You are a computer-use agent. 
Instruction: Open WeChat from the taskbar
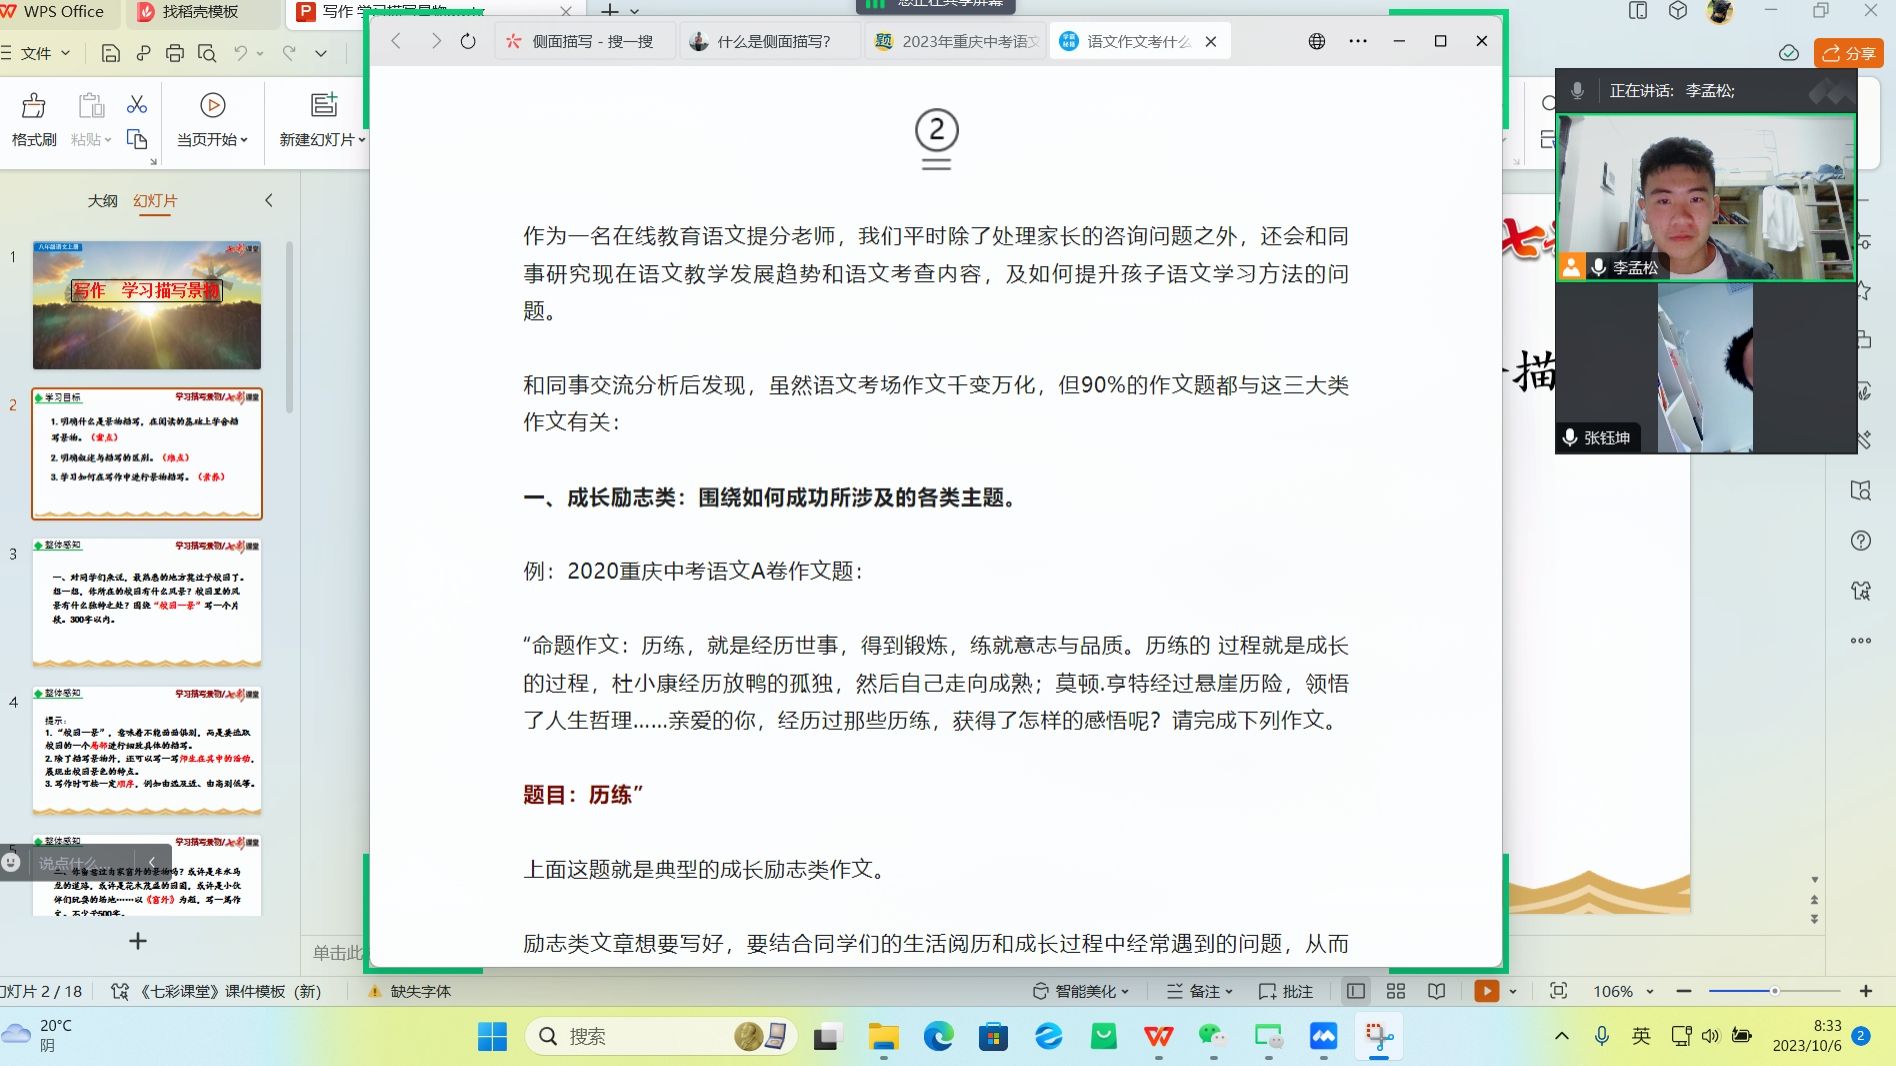tap(1212, 1036)
